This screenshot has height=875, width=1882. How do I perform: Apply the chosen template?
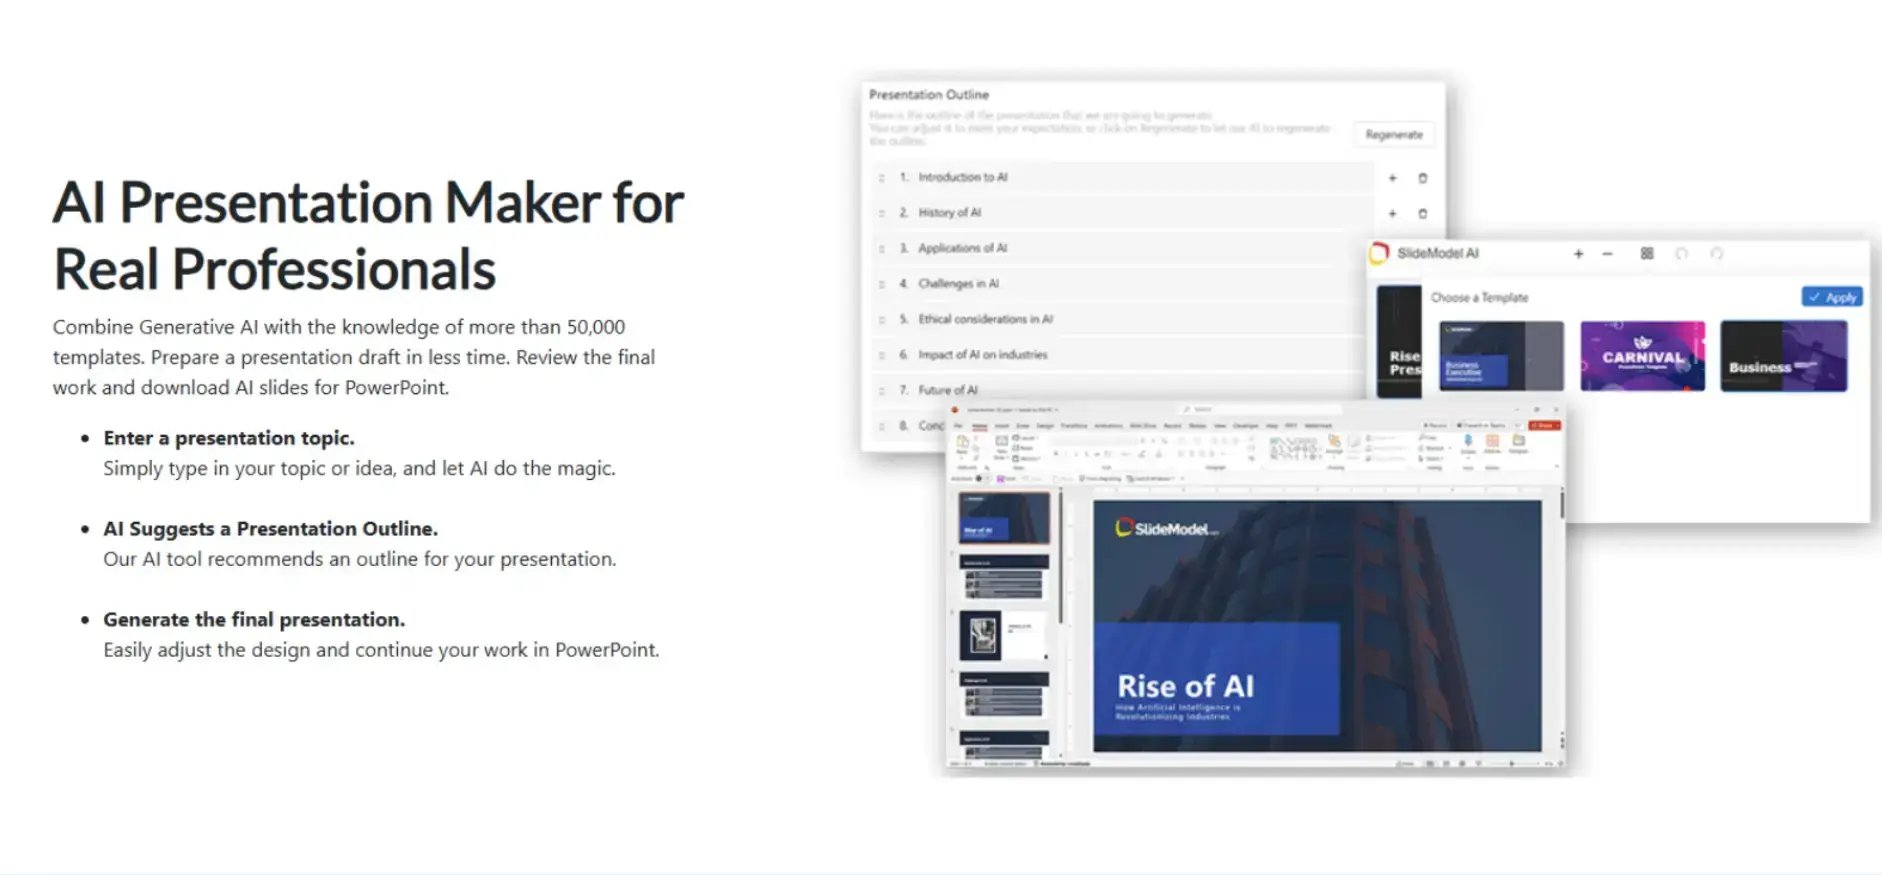pos(1831,297)
